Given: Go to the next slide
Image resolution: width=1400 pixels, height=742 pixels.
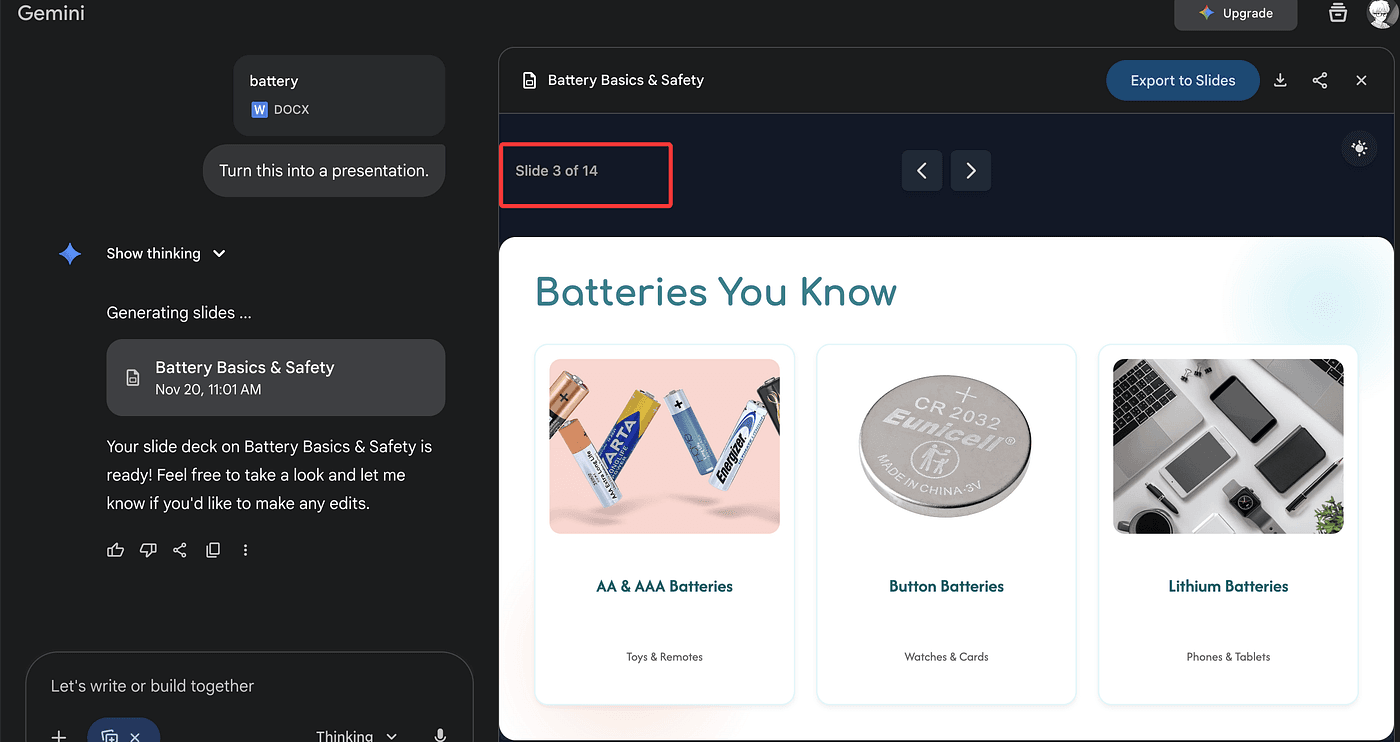Looking at the screenshot, I should pyautogui.click(x=970, y=171).
